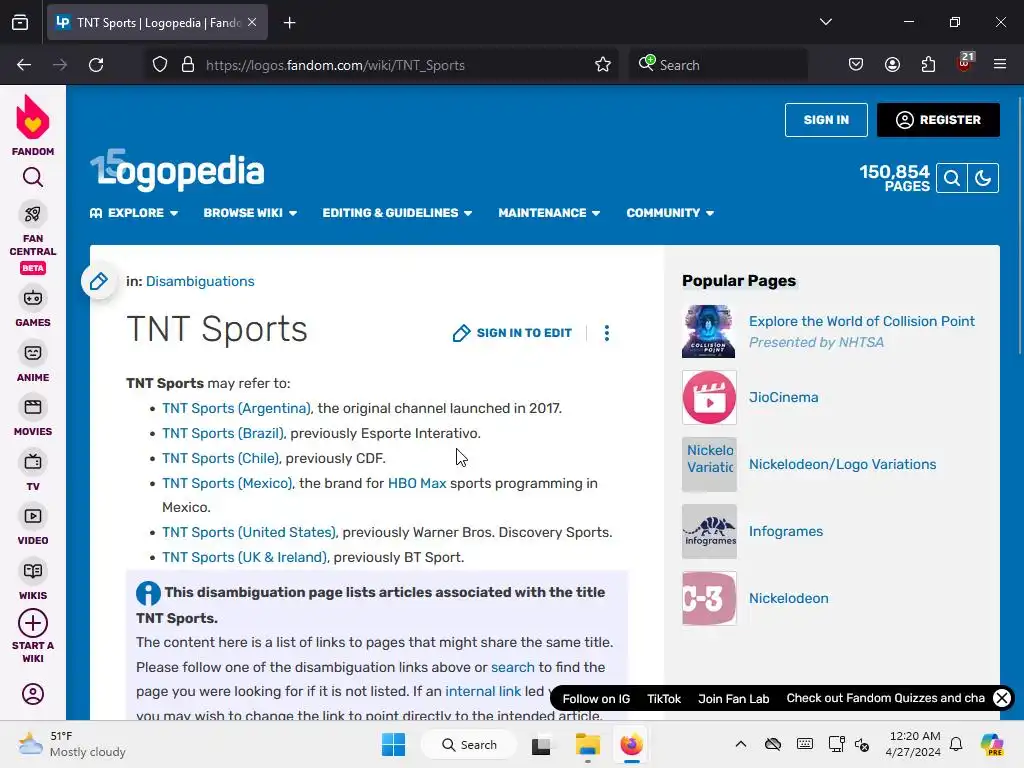Open the Infogrames thumbnail
Image resolution: width=1024 pixels, height=768 pixels.
[709, 532]
